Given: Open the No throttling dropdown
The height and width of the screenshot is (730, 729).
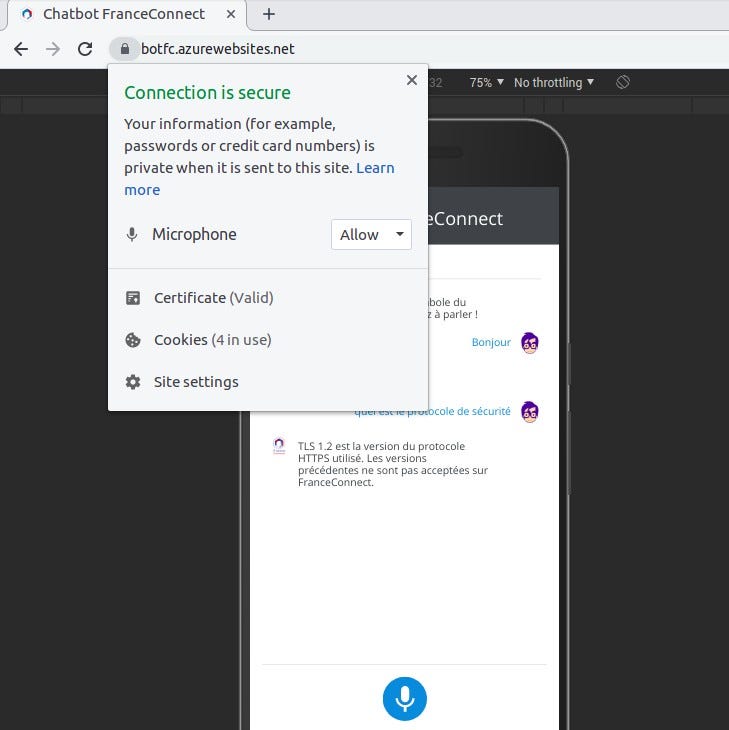Looking at the screenshot, I should pyautogui.click(x=554, y=83).
